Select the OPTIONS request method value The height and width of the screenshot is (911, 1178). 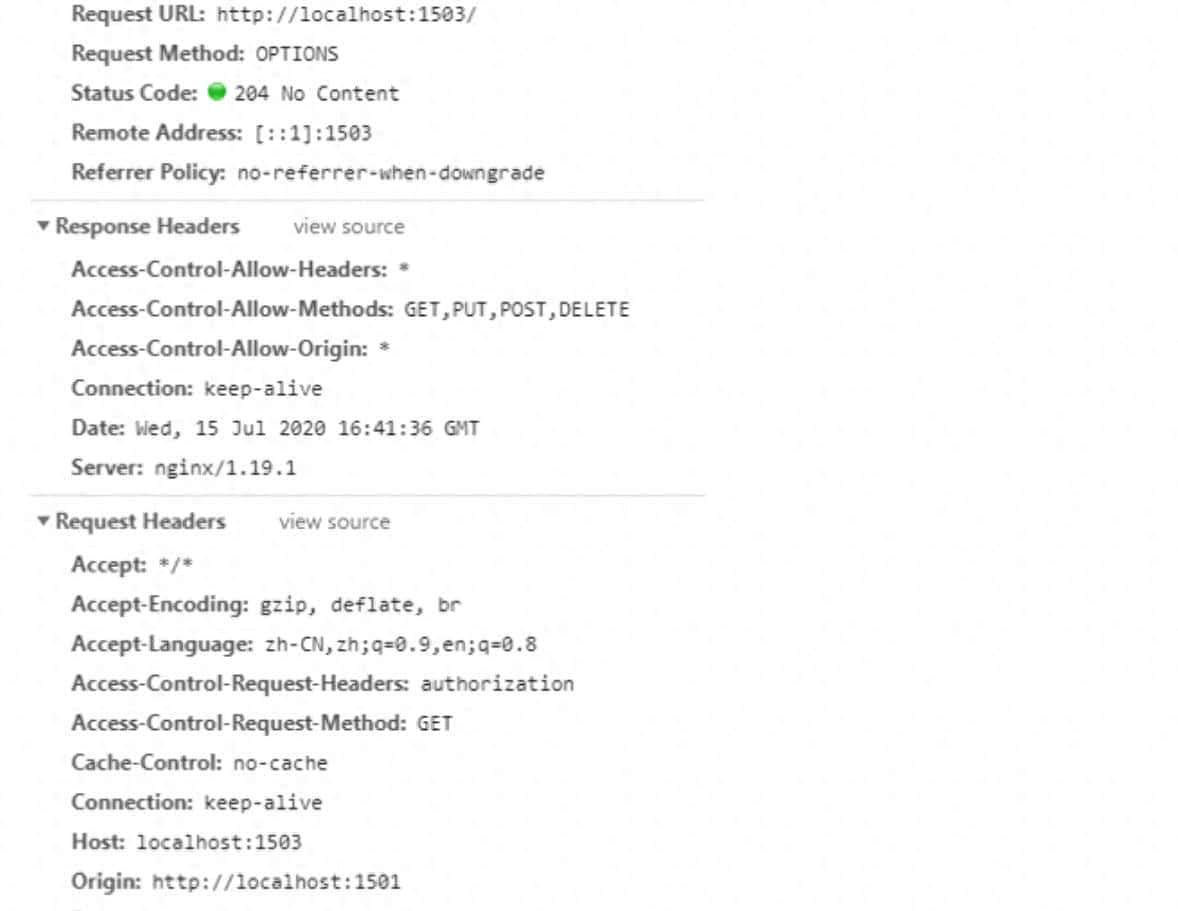point(290,54)
